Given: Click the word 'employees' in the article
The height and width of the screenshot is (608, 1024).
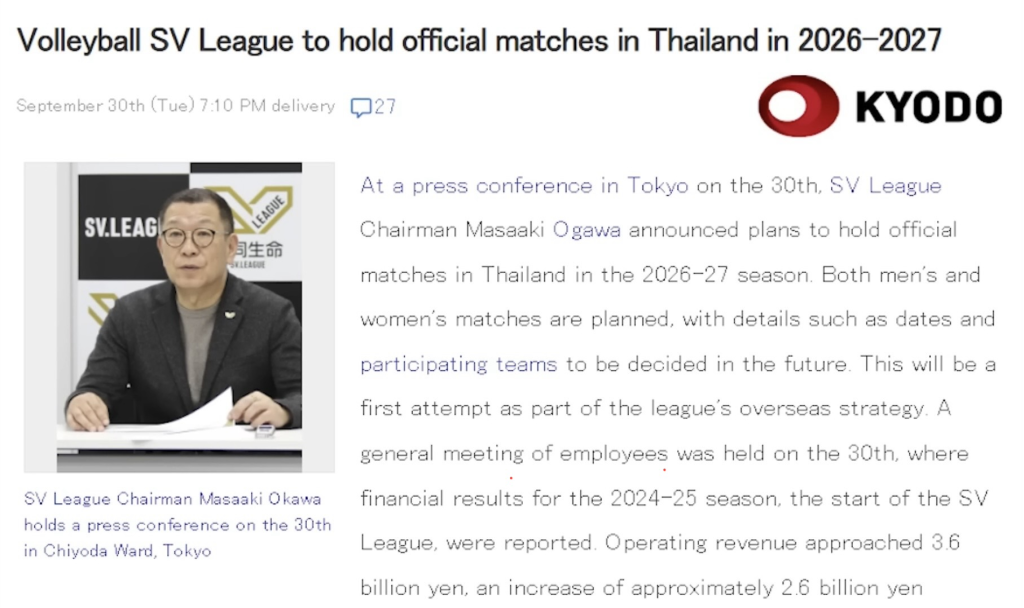Looking at the screenshot, I should coord(613,453).
